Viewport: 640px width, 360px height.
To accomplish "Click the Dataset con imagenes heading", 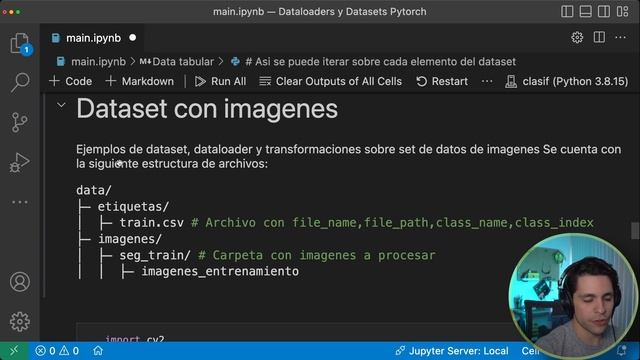I will click(207, 109).
